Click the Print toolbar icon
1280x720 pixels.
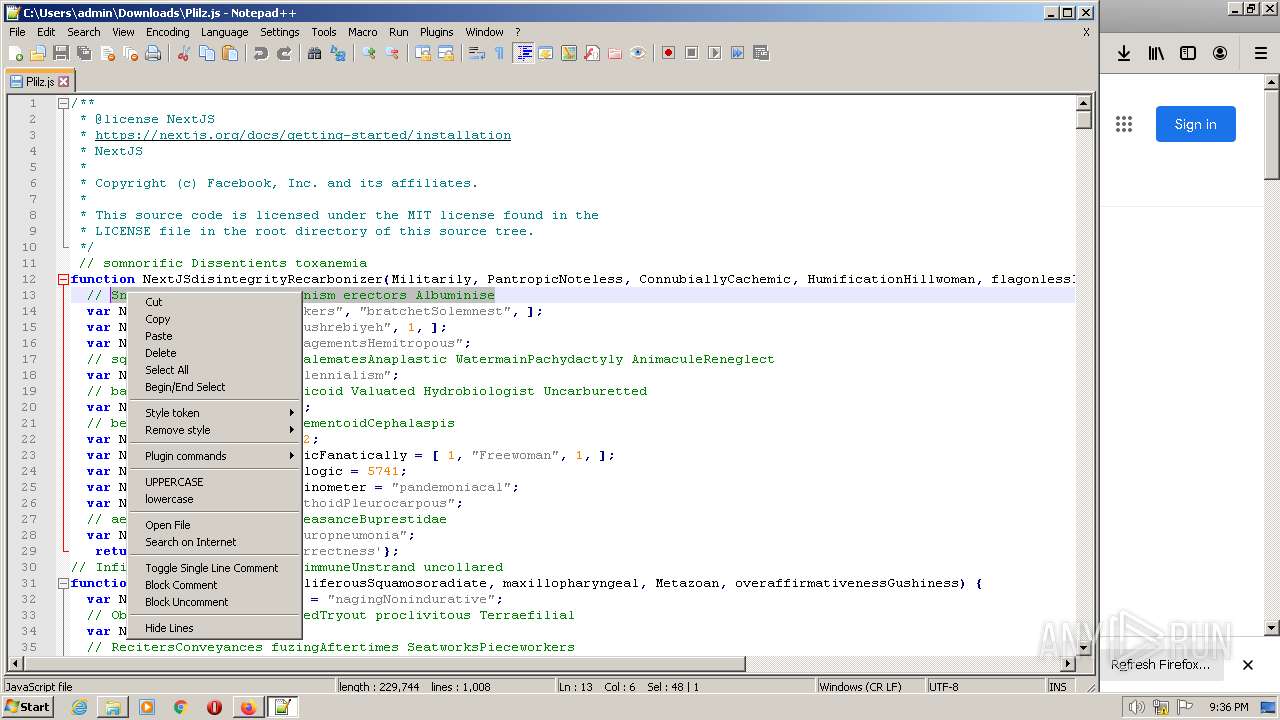(x=152, y=53)
